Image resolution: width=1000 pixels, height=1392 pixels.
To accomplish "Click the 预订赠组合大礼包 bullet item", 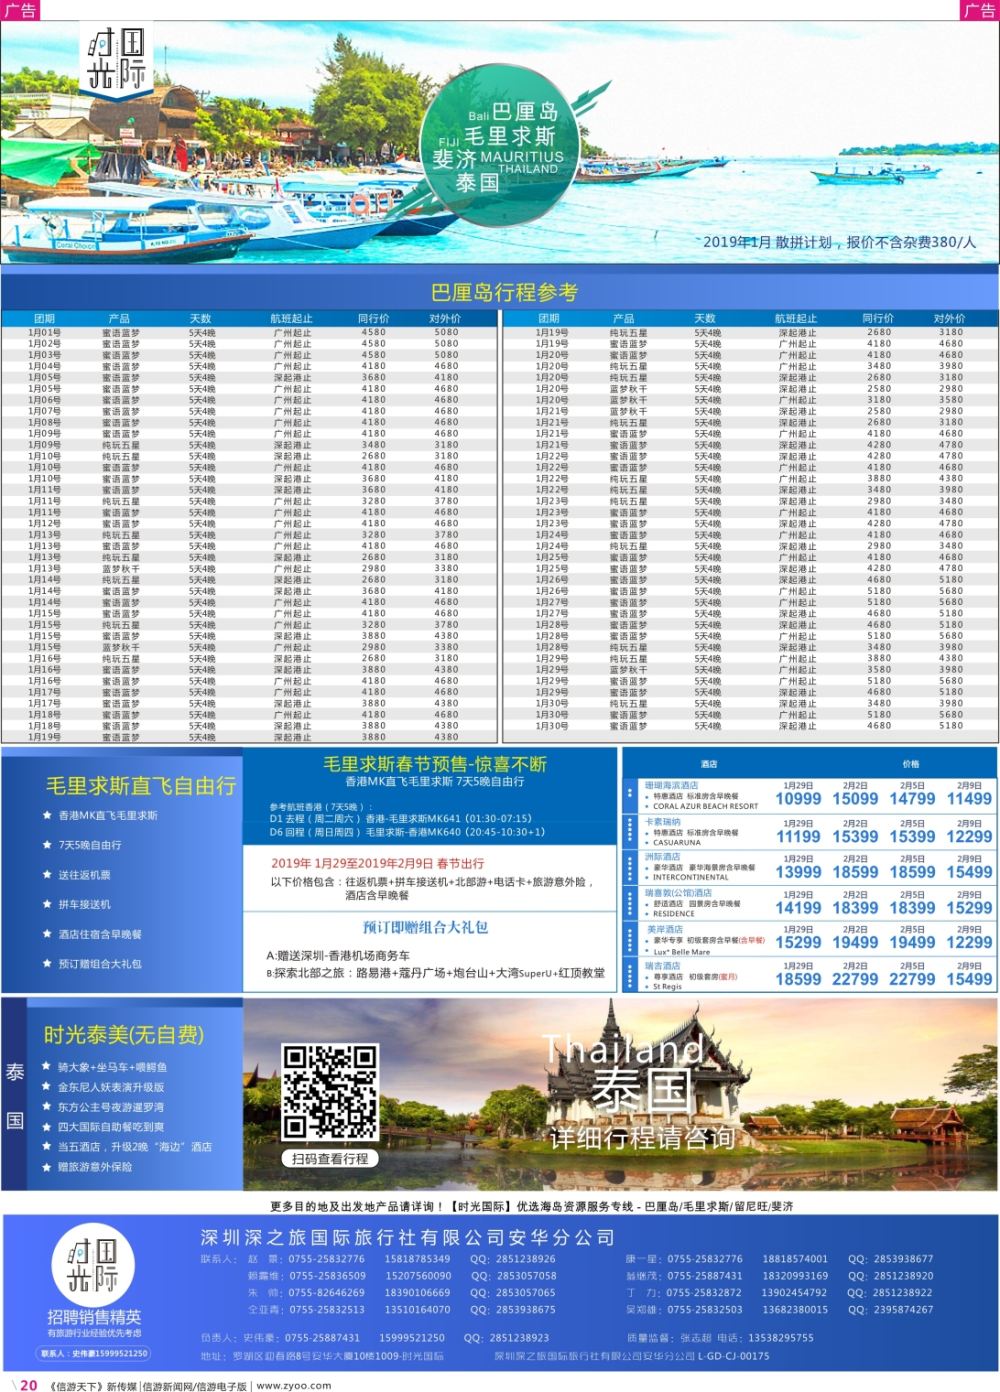I will (100, 964).
